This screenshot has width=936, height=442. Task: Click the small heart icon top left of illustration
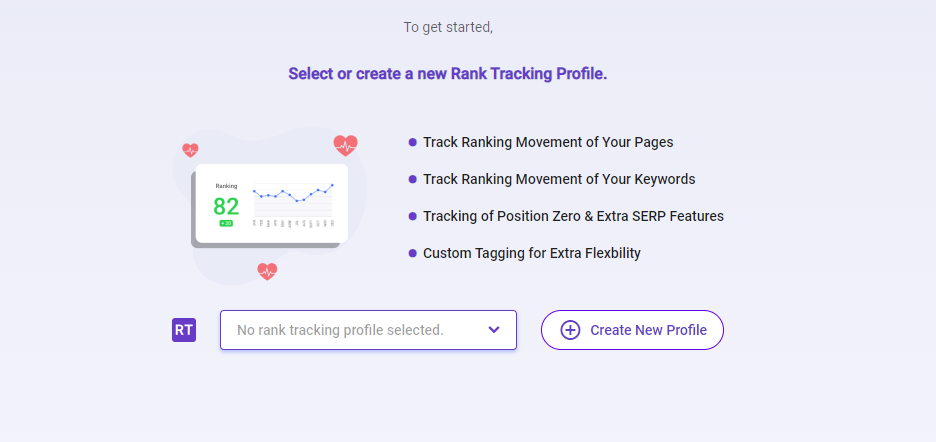190,150
